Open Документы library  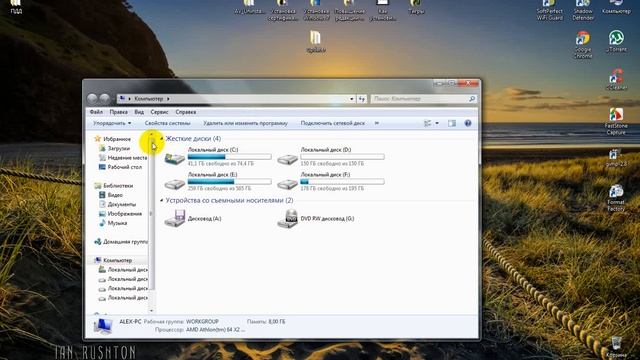coord(122,204)
